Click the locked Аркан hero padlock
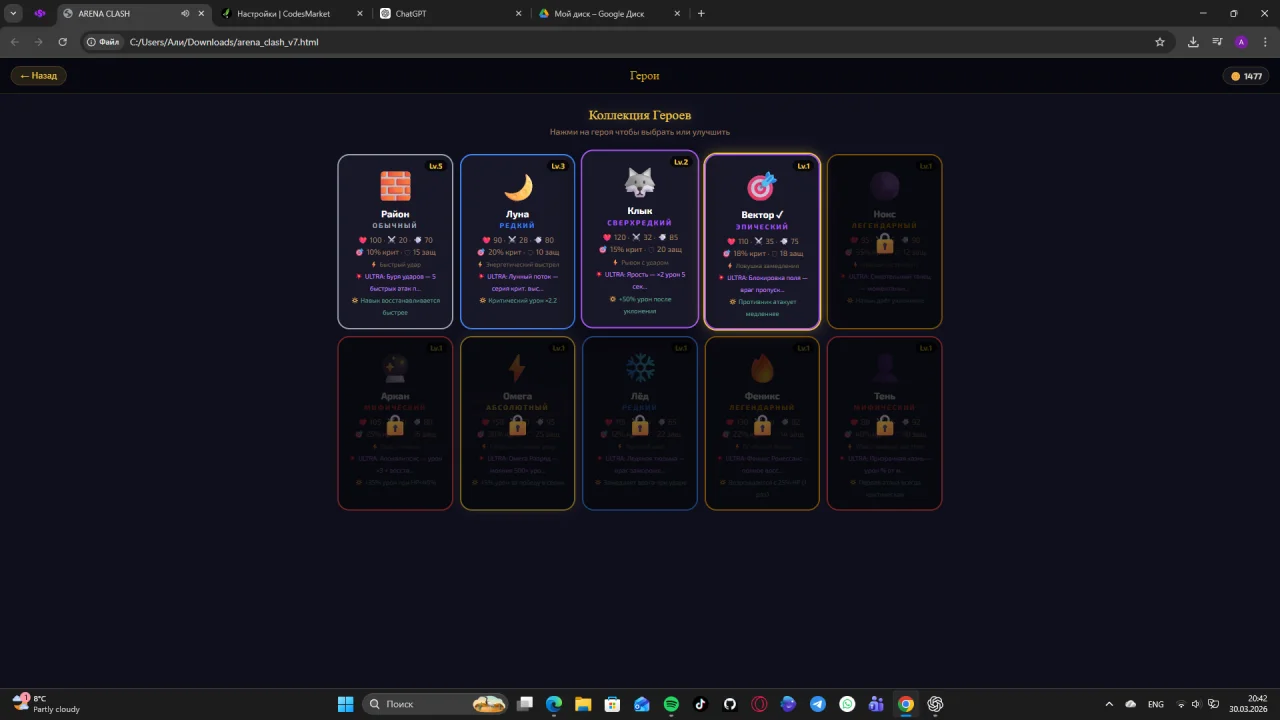The image size is (1280, 720). pos(395,426)
